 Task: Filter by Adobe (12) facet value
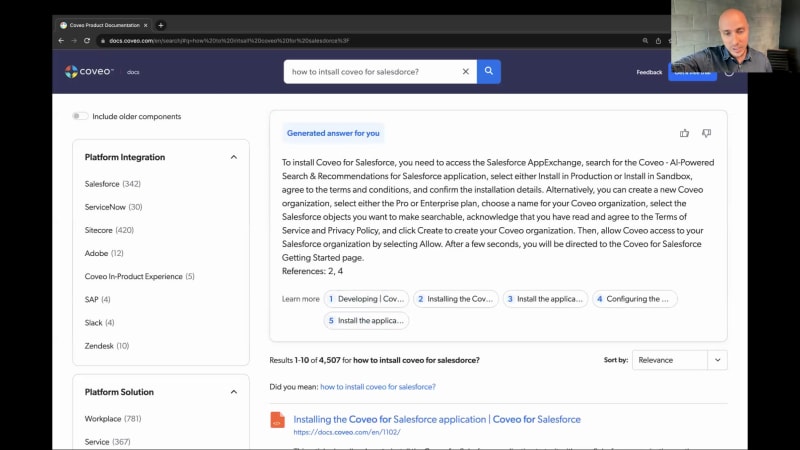coord(104,253)
